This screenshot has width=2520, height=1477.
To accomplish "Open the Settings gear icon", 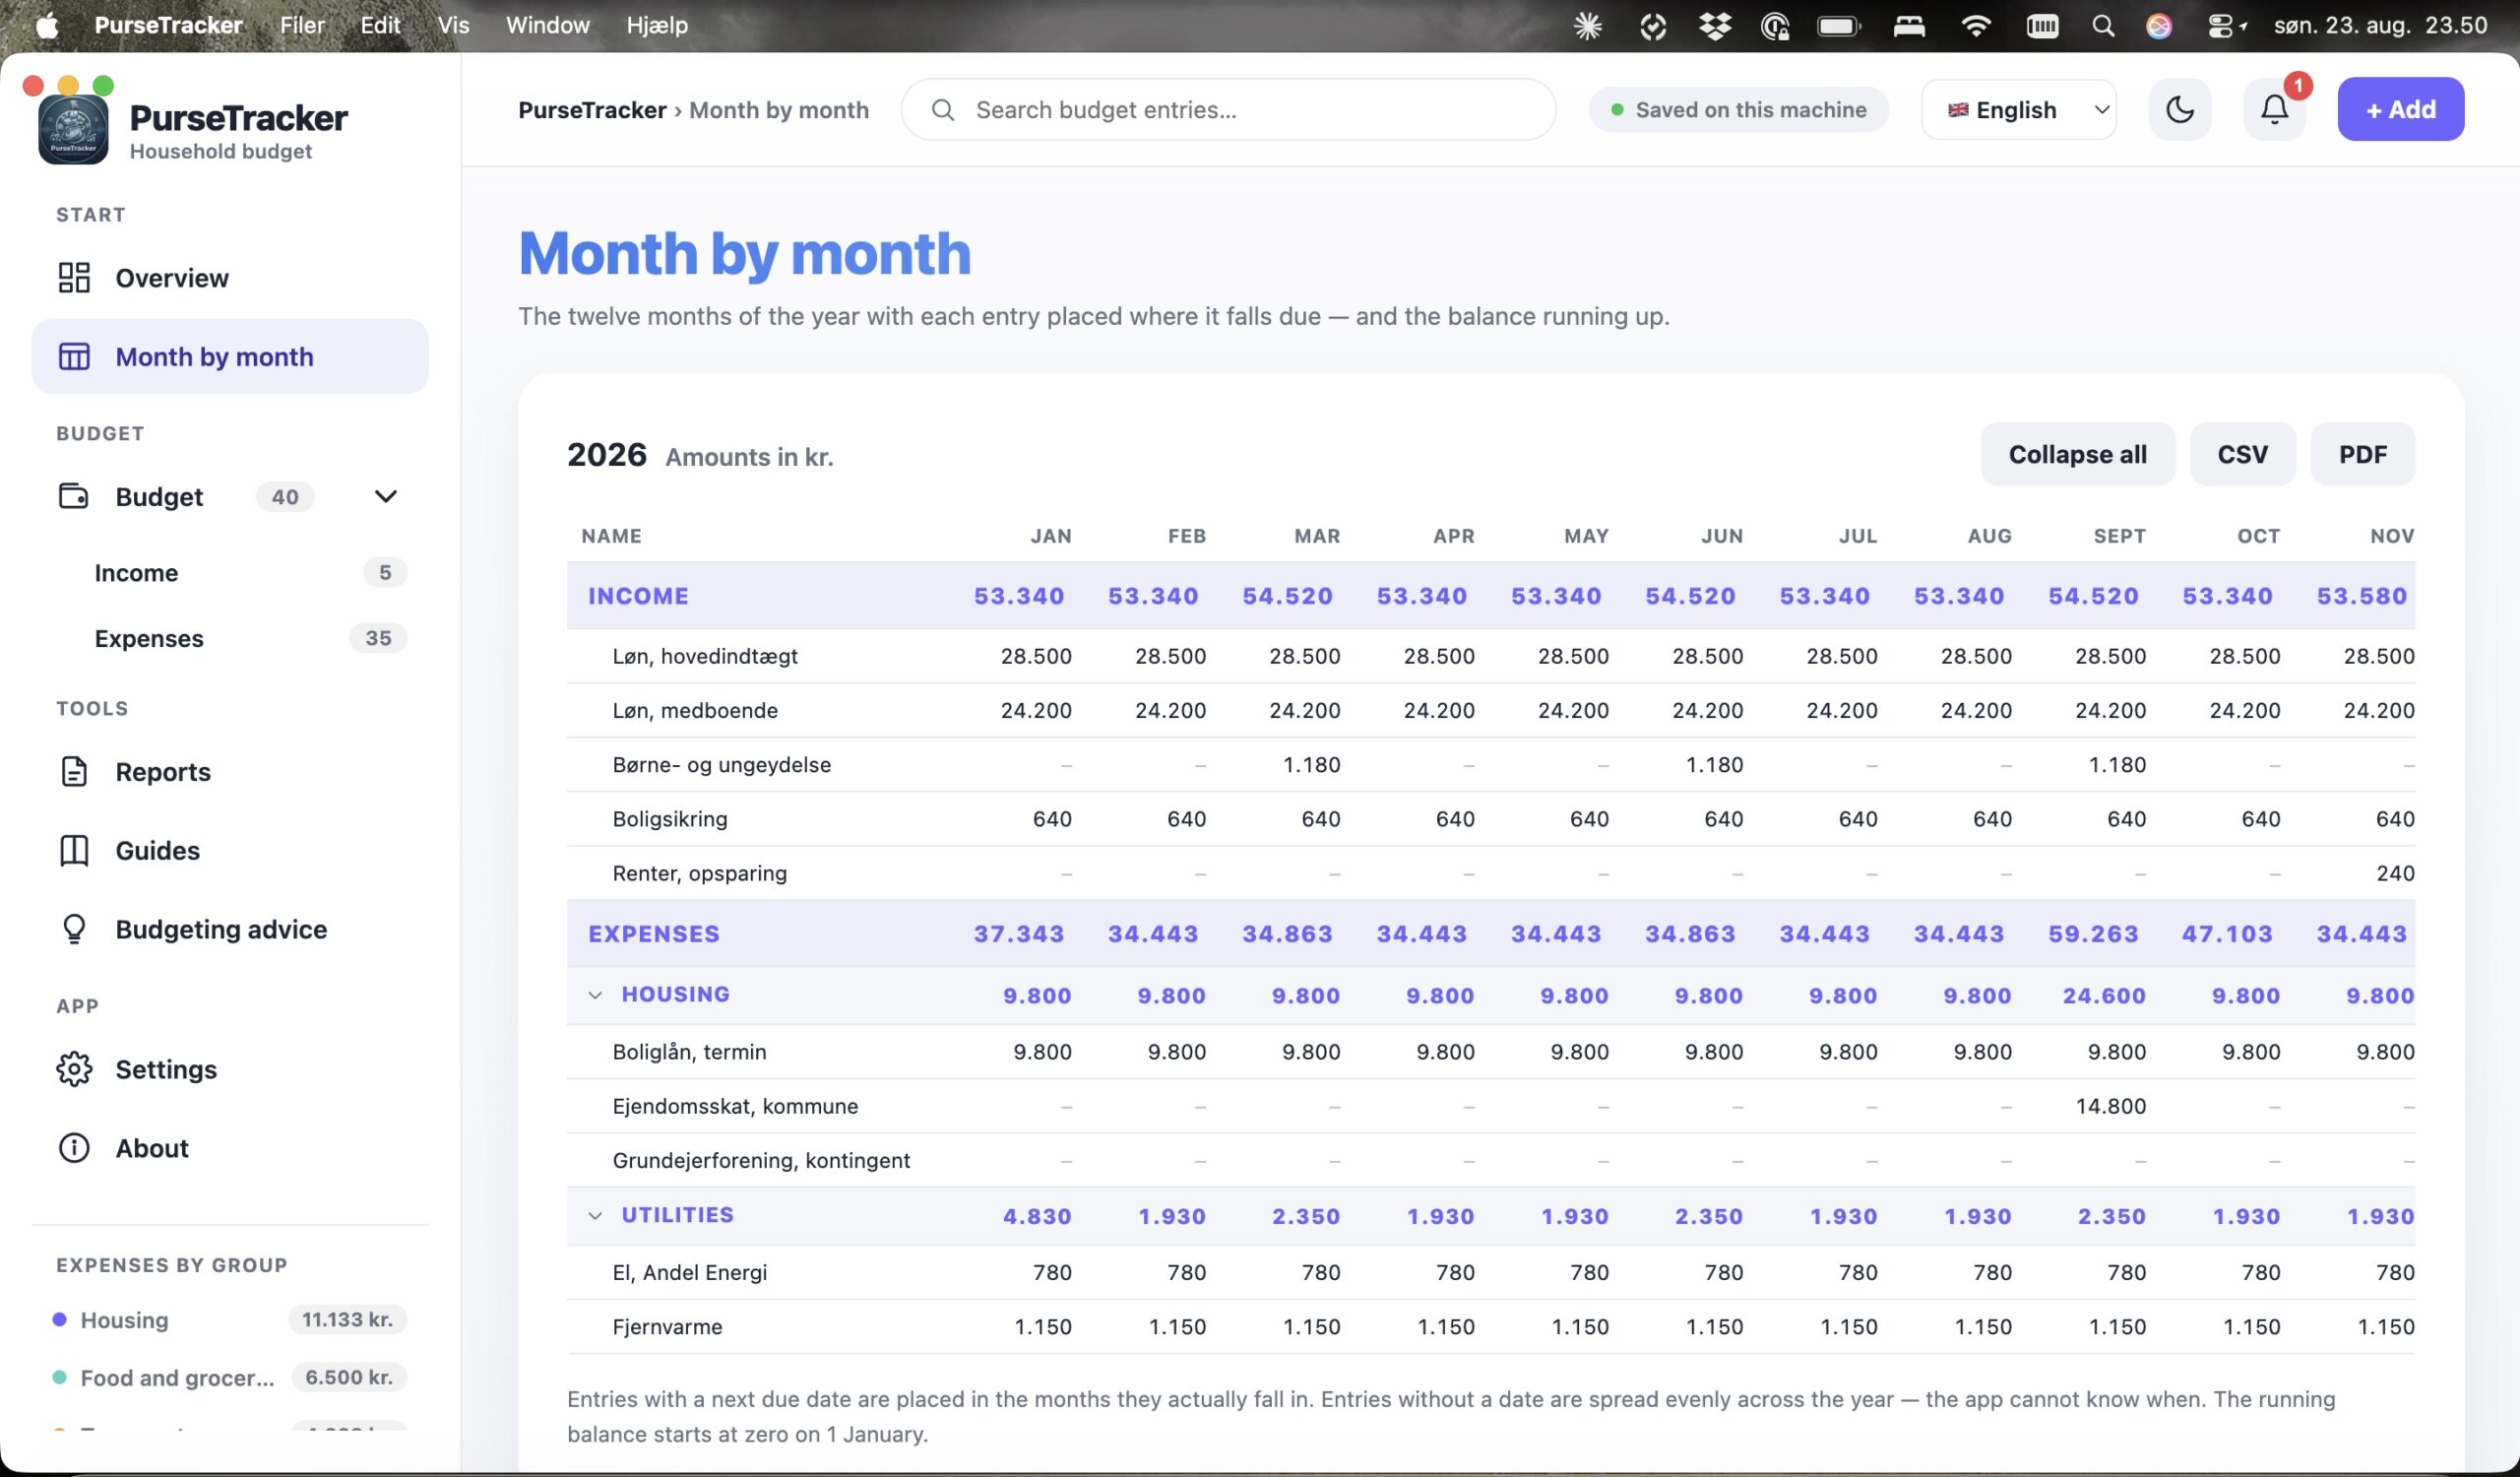I will 74,1069.
